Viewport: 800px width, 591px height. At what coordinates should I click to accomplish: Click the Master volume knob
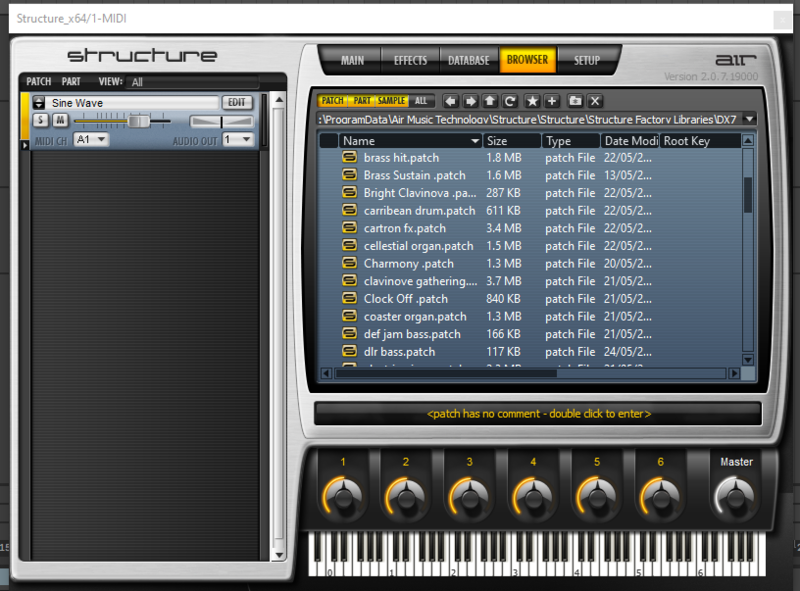735,496
